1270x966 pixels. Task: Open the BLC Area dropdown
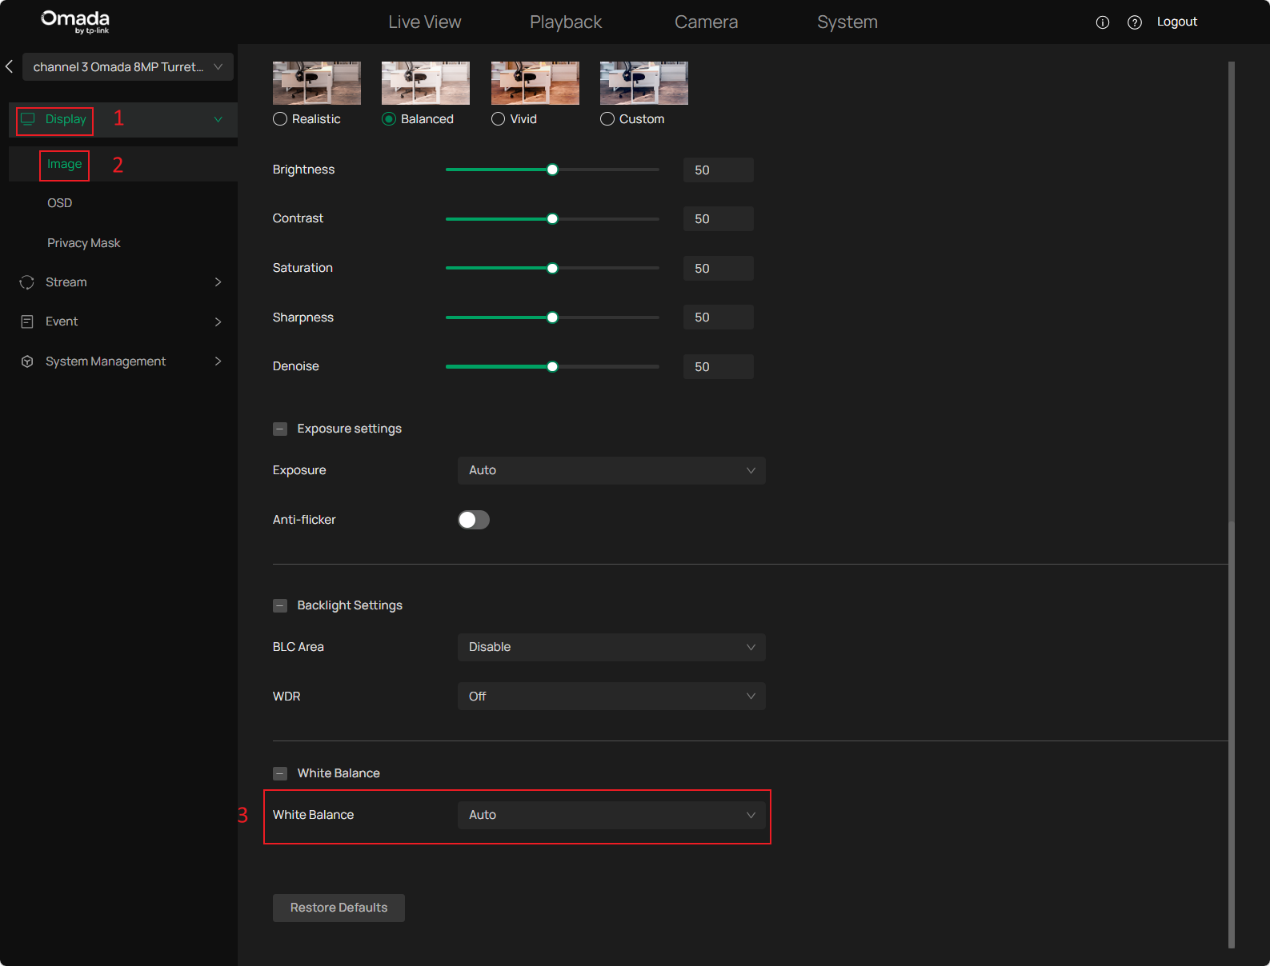[611, 647]
